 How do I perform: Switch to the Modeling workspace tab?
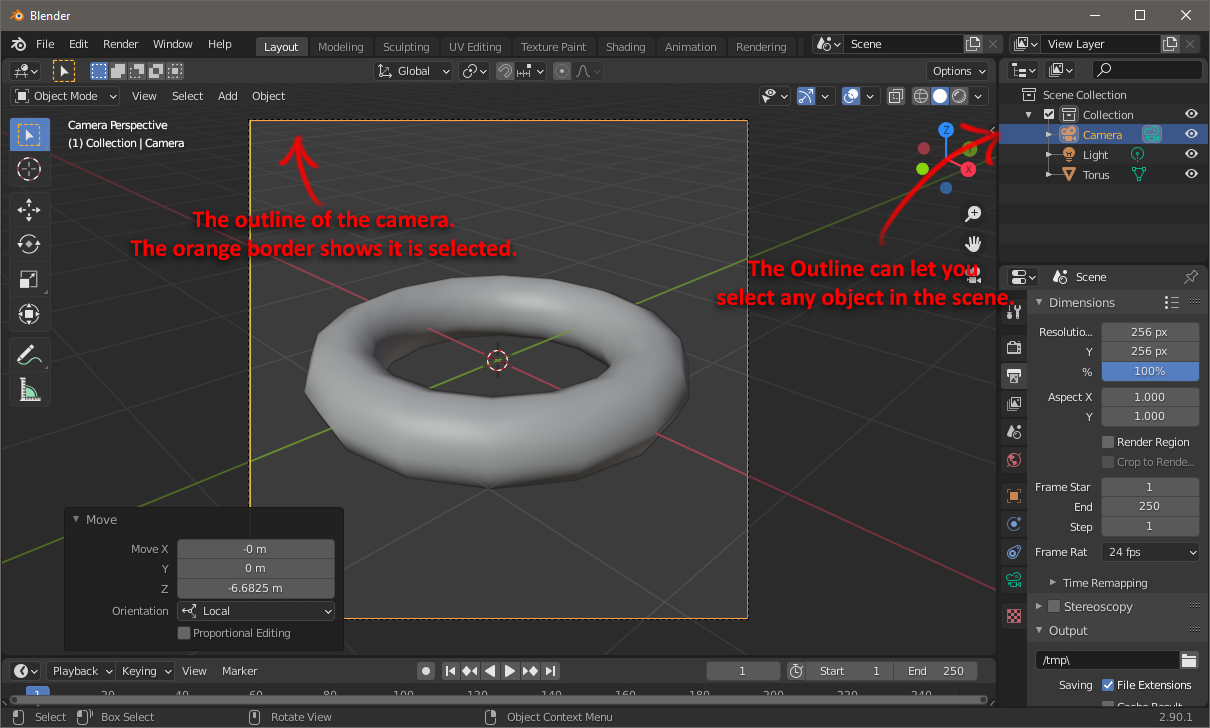(341, 47)
